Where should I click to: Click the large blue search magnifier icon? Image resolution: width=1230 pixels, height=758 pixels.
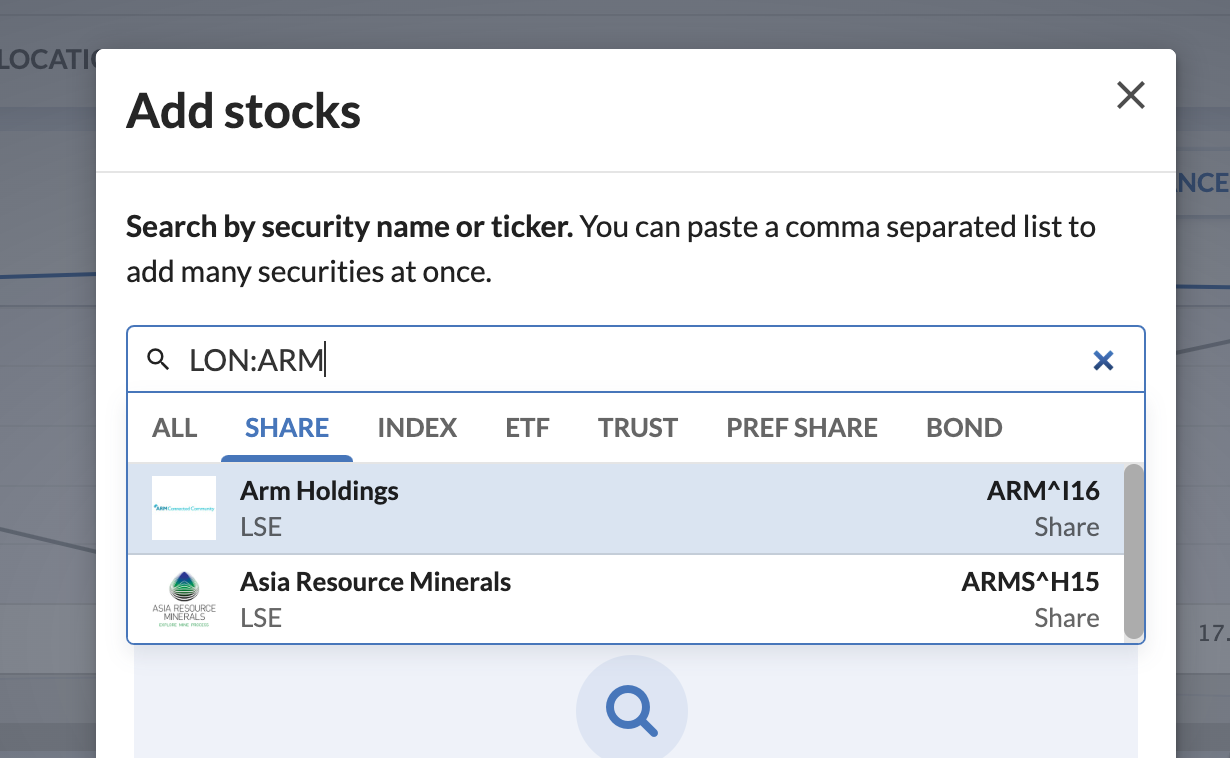pyautogui.click(x=632, y=711)
